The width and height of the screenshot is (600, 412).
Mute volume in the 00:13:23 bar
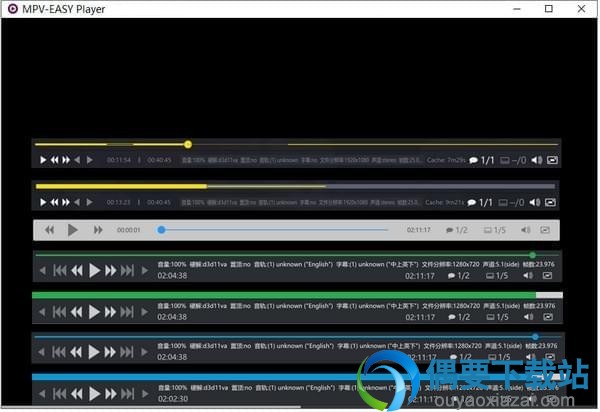click(x=535, y=202)
